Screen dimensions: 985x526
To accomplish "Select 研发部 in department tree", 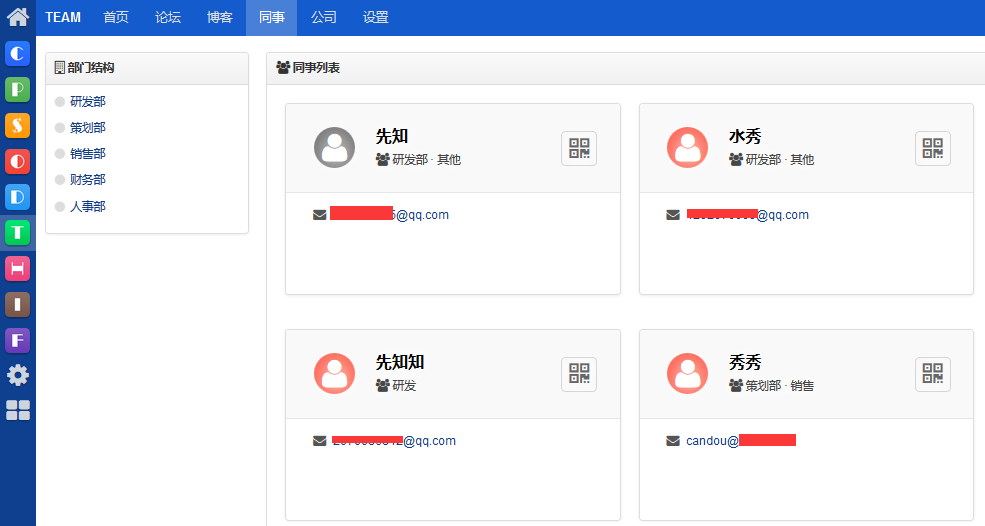I will (88, 101).
